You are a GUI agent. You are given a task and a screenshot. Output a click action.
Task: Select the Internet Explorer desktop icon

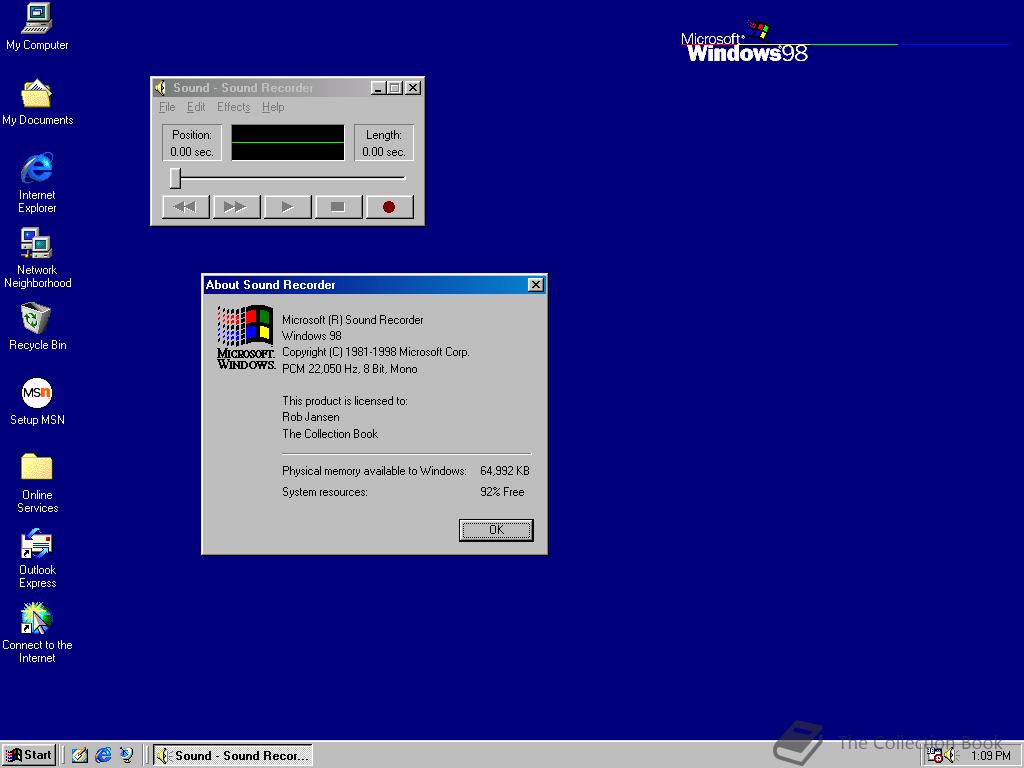(x=37, y=184)
